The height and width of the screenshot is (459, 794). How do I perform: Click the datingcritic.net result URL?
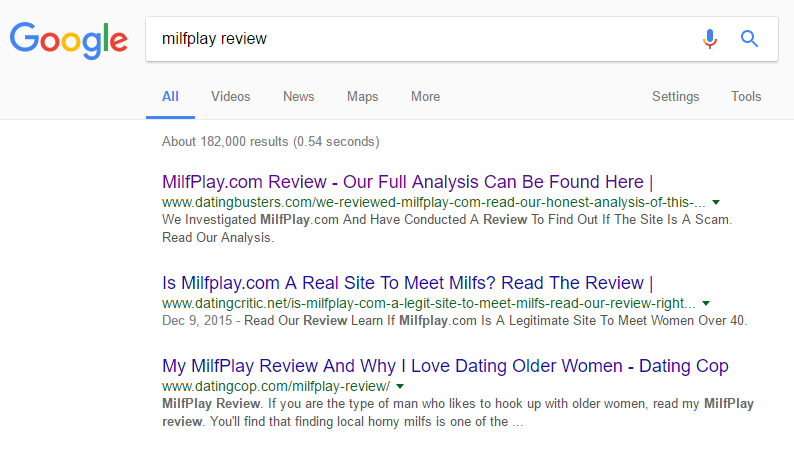(428, 303)
